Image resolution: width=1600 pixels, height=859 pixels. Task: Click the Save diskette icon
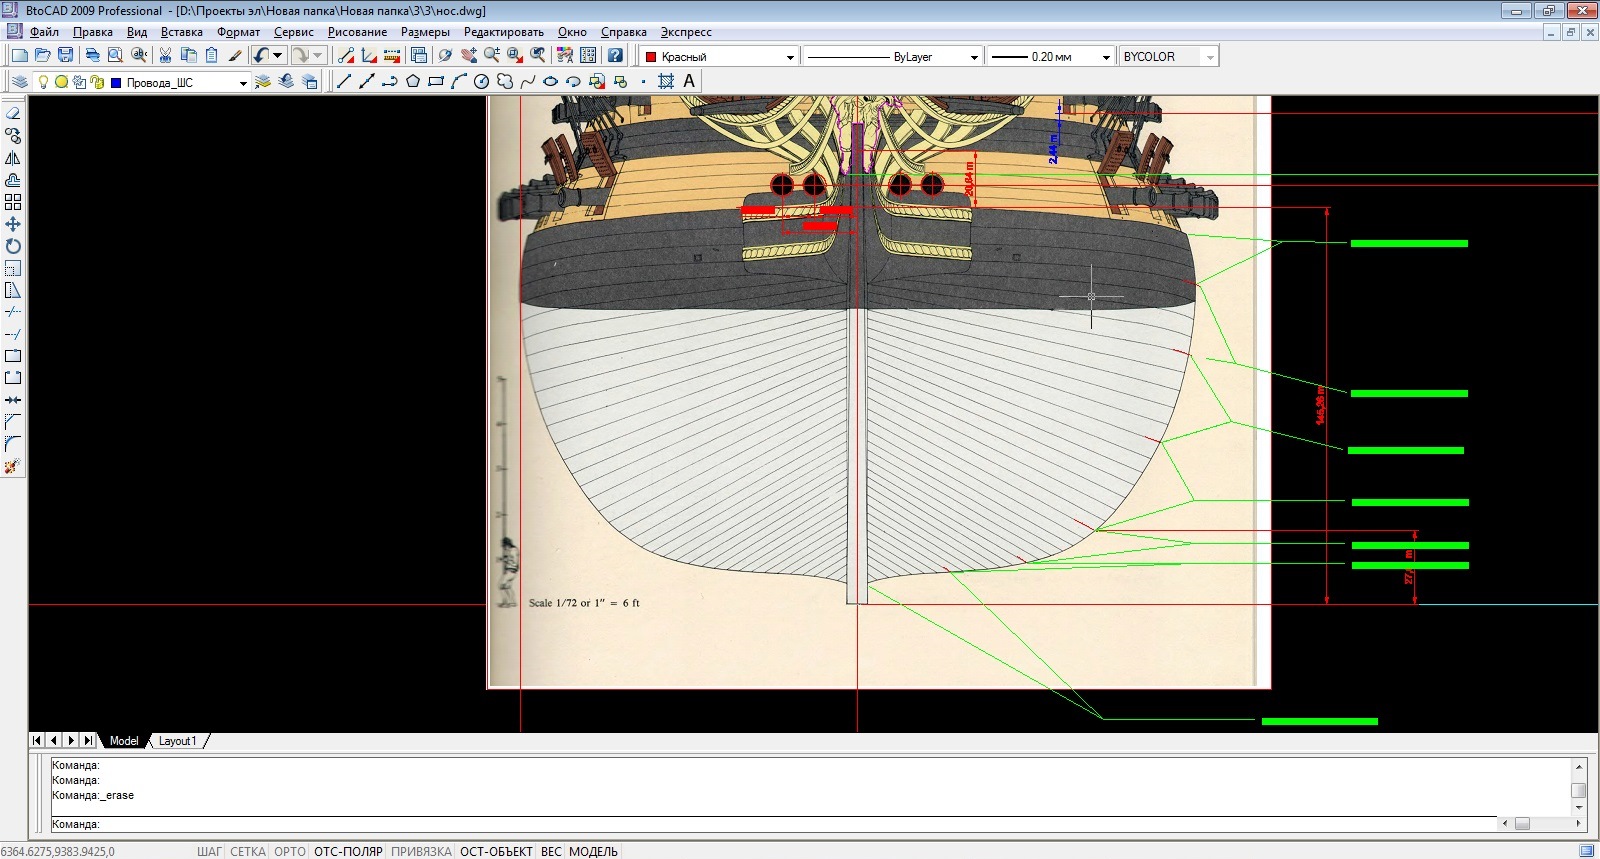66,56
